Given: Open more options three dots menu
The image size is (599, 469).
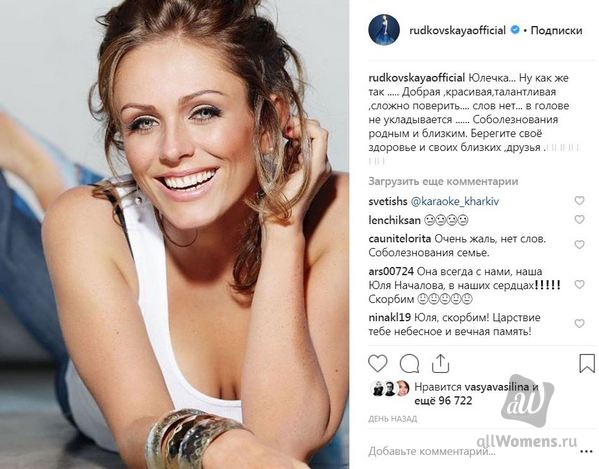Looking at the screenshot, I should [x=586, y=451].
